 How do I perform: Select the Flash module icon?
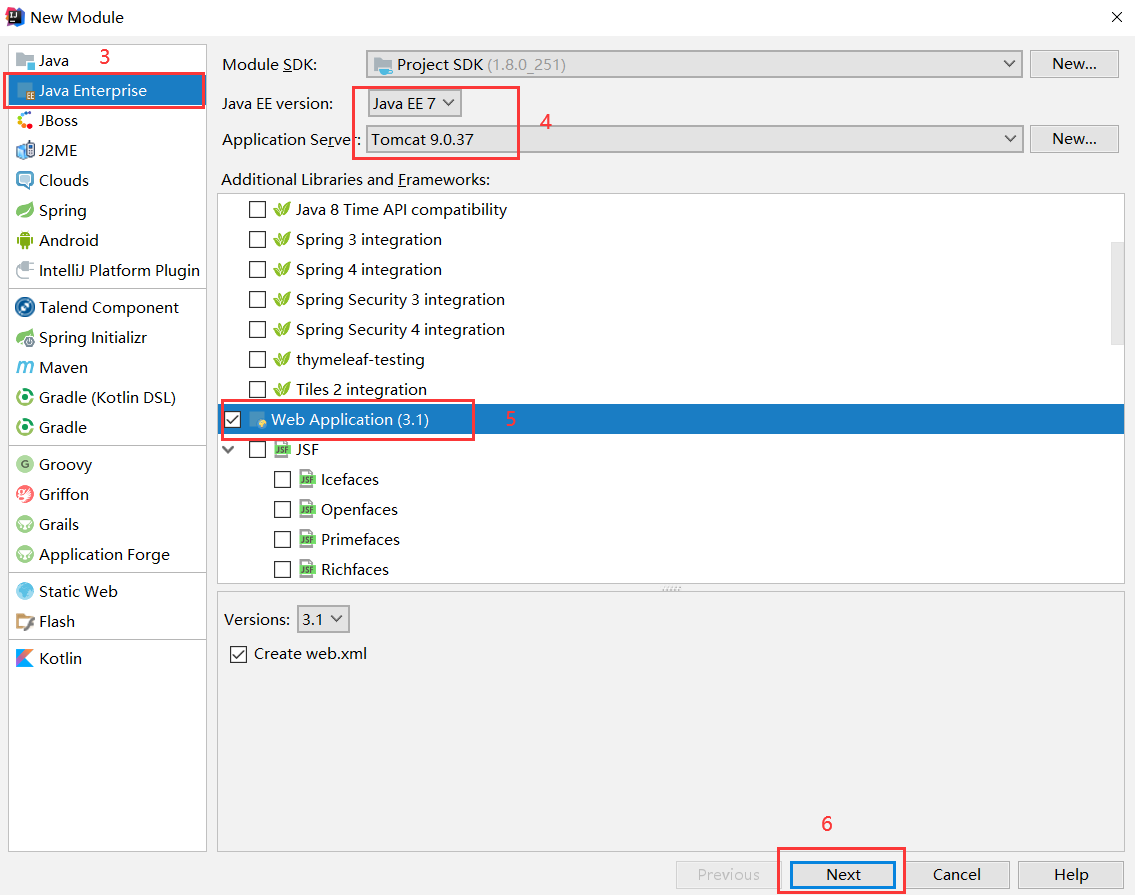coord(25,621)
